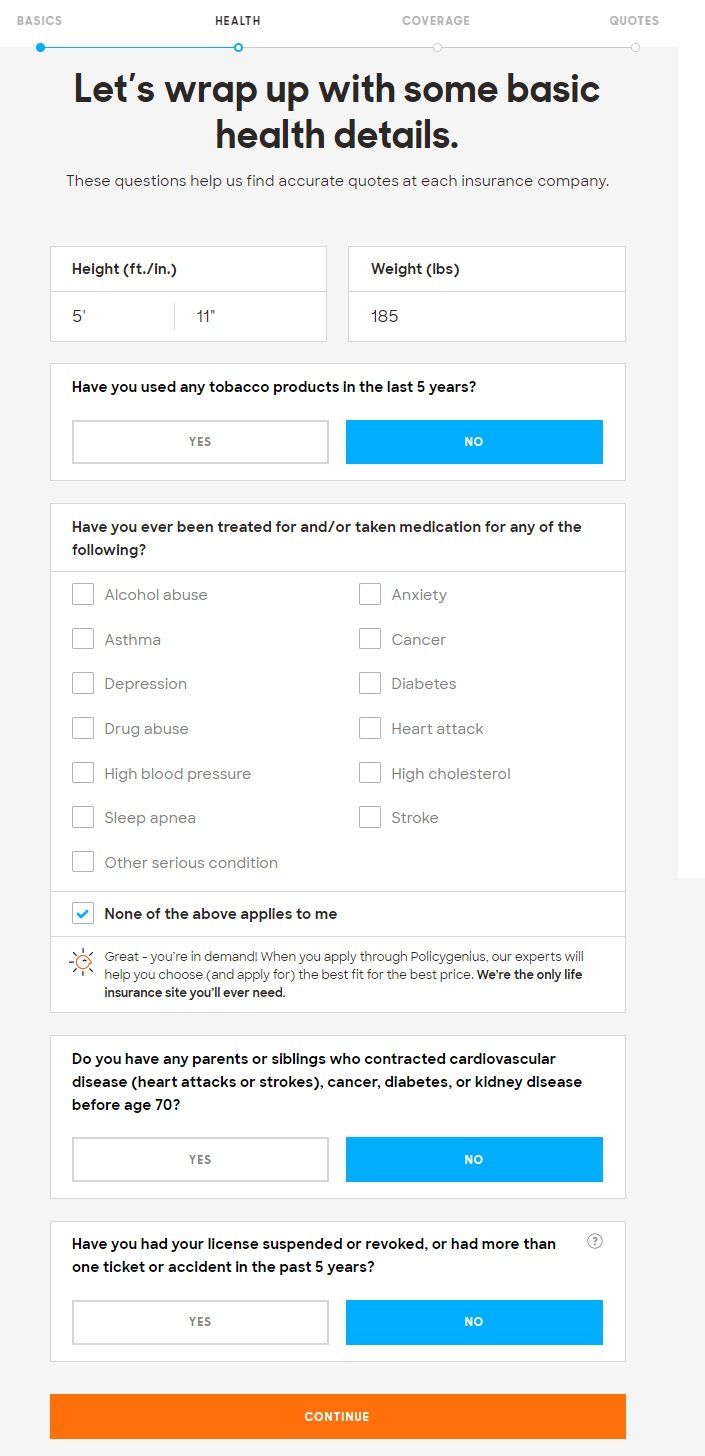Tick the High cholesterol checkbox
The width and height of the screenshot is (705, 1456).
370,773
